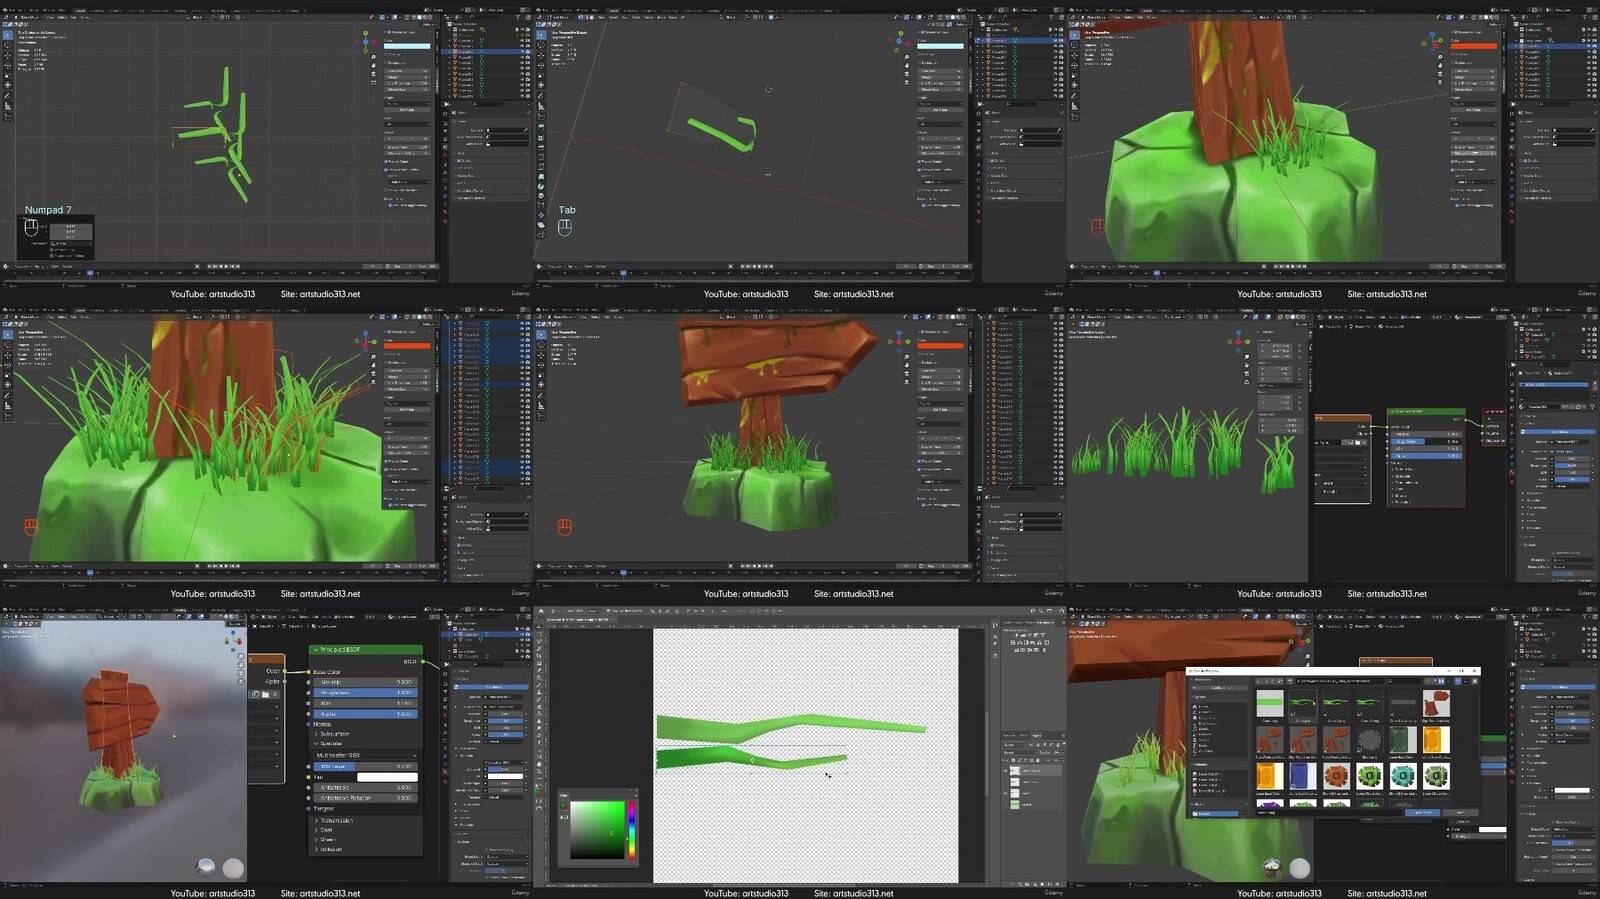Toggle the Tangent socket on the Principled BSDF node
This screenshot has height=899, width=1600.
click(309, 809)
